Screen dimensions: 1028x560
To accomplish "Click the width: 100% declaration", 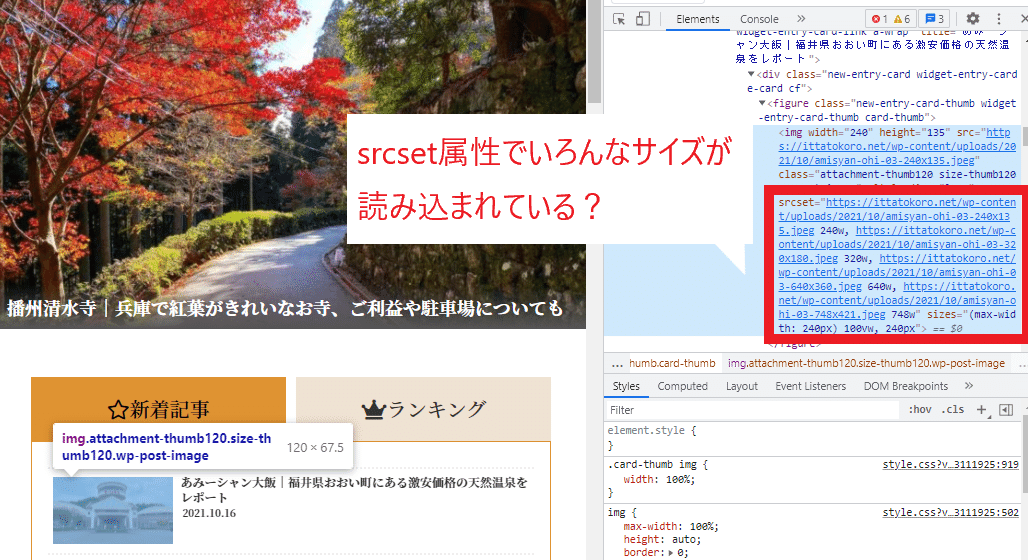I will pos(659,479).
